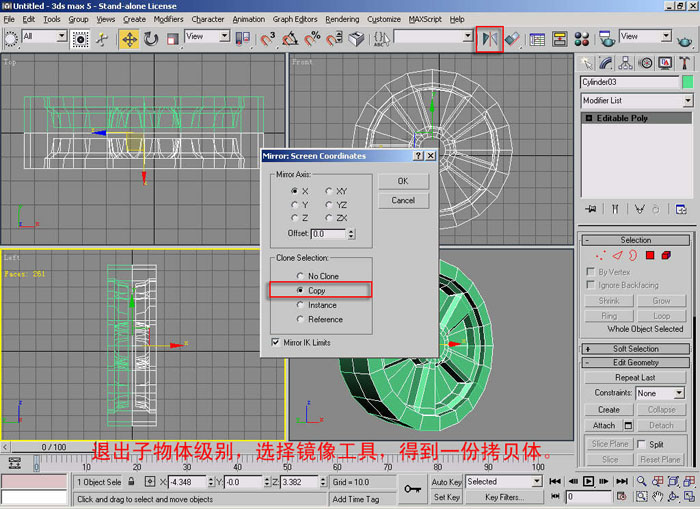Click the Mirror Selected Objects icon
Viewport: 700px width, 509px height.
(490, 39)
